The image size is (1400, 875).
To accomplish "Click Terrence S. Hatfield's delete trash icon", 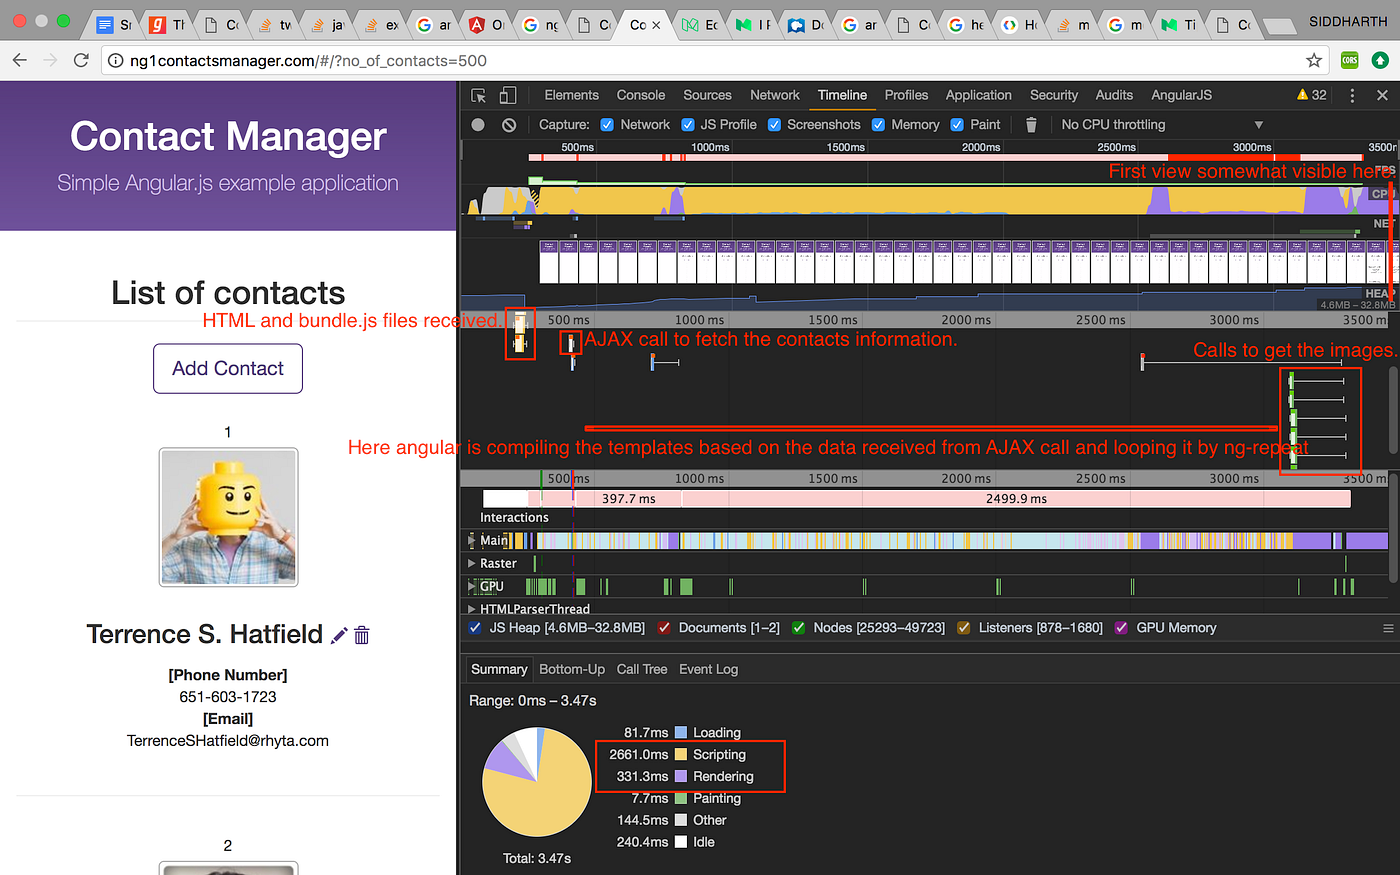I will [361, 634].
